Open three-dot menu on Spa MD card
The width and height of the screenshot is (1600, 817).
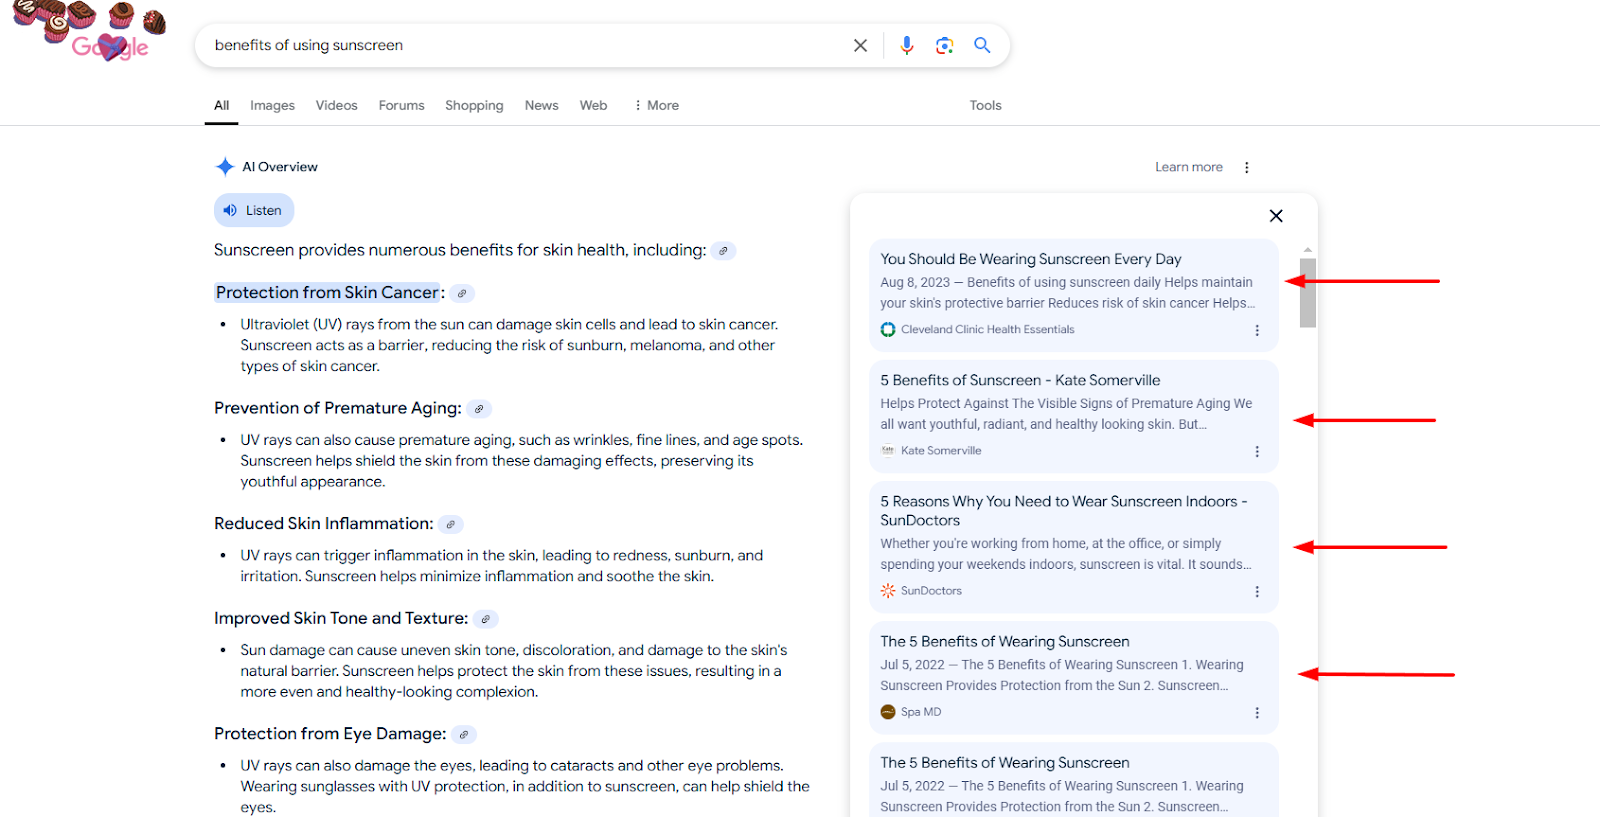coord(1257,712)
